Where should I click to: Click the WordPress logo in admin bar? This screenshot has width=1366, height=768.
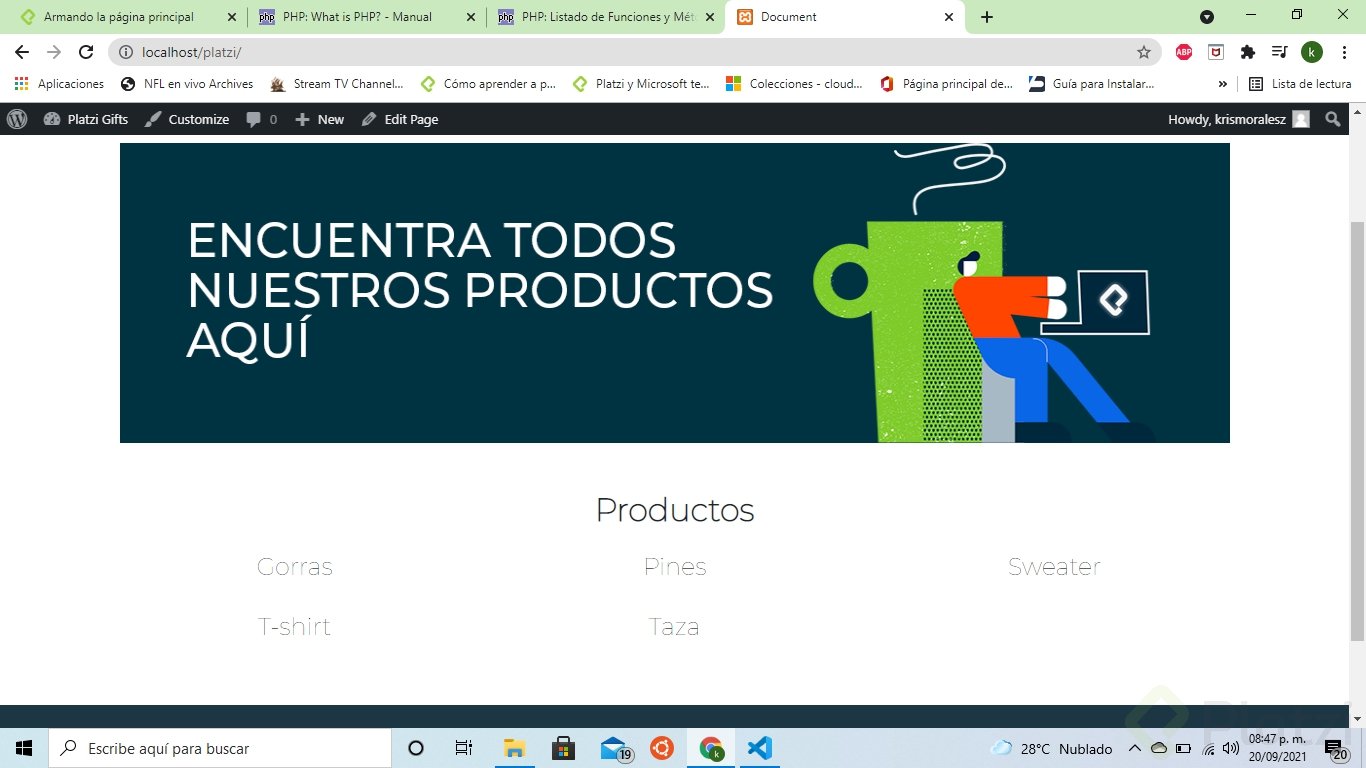pos(17,119)
